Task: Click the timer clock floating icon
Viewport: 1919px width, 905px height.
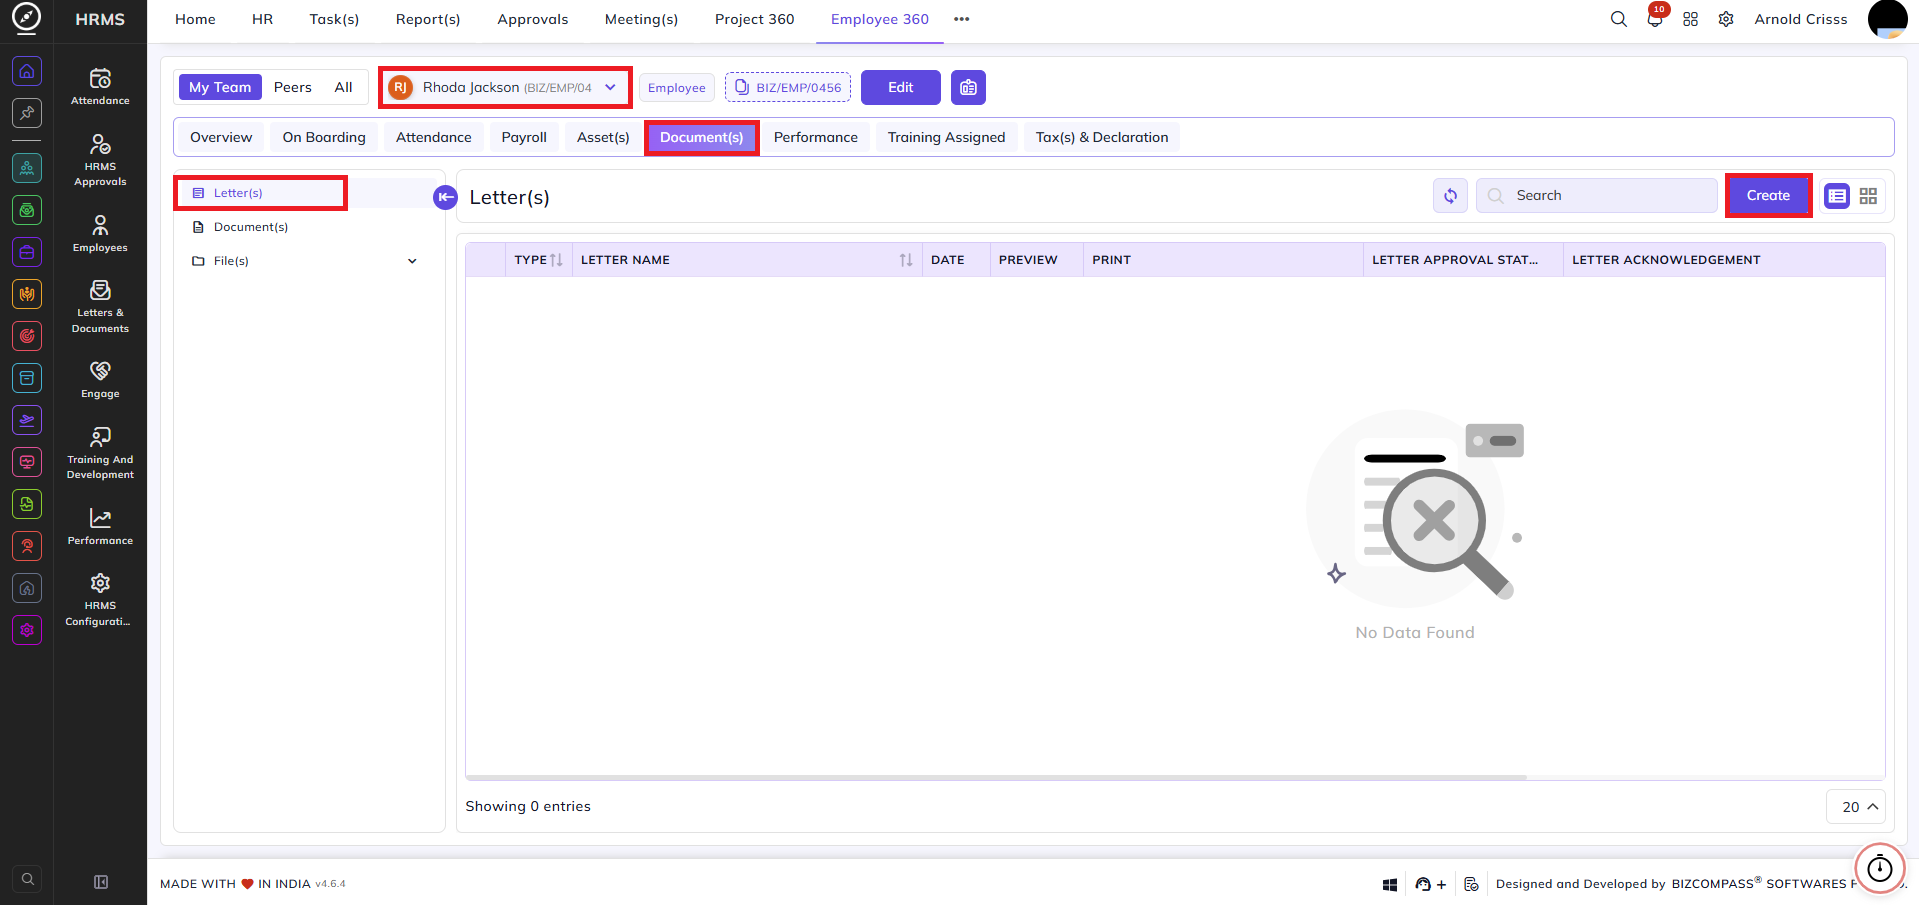Action: pyautogui.click(x=1880, y=868)
